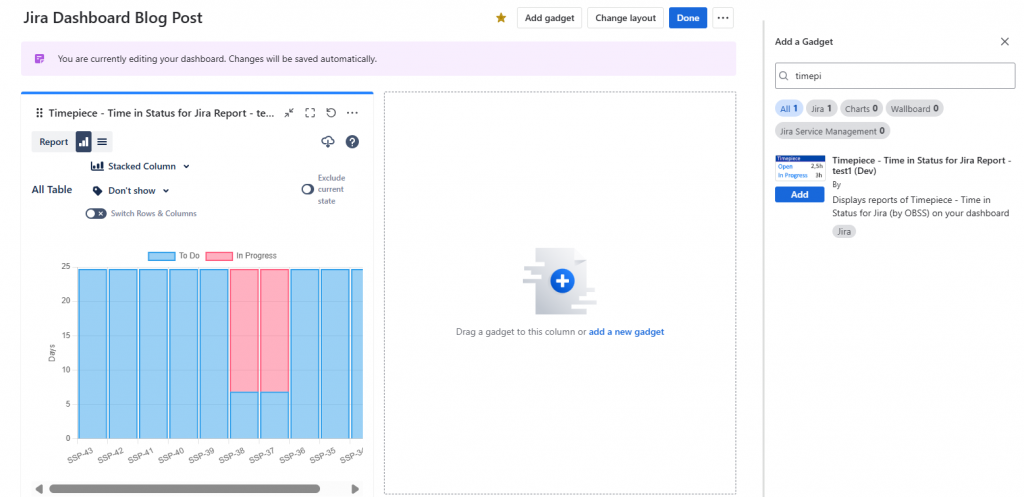The height and width of the screenshot is (497, 1024).
Task: Open the Timepiece gadget more options menu
Action: tap(352, 113)
